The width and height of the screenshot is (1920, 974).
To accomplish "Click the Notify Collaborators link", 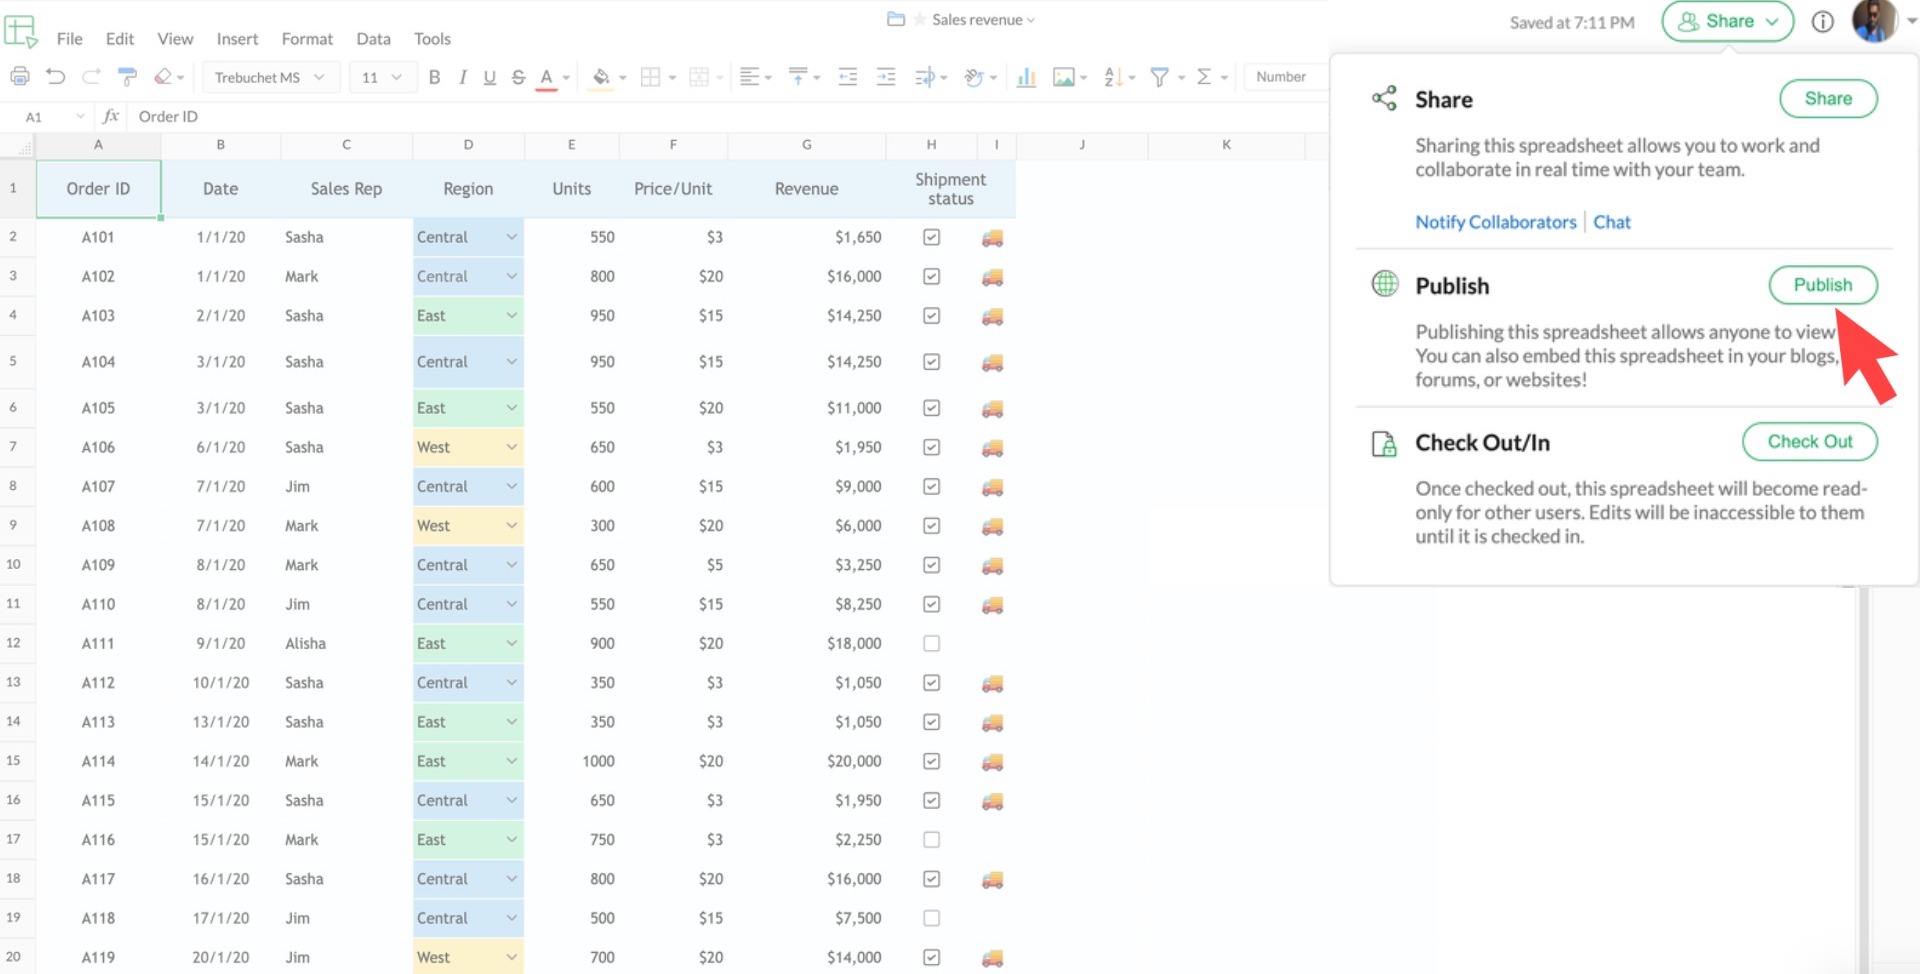I will point(1495,222).
